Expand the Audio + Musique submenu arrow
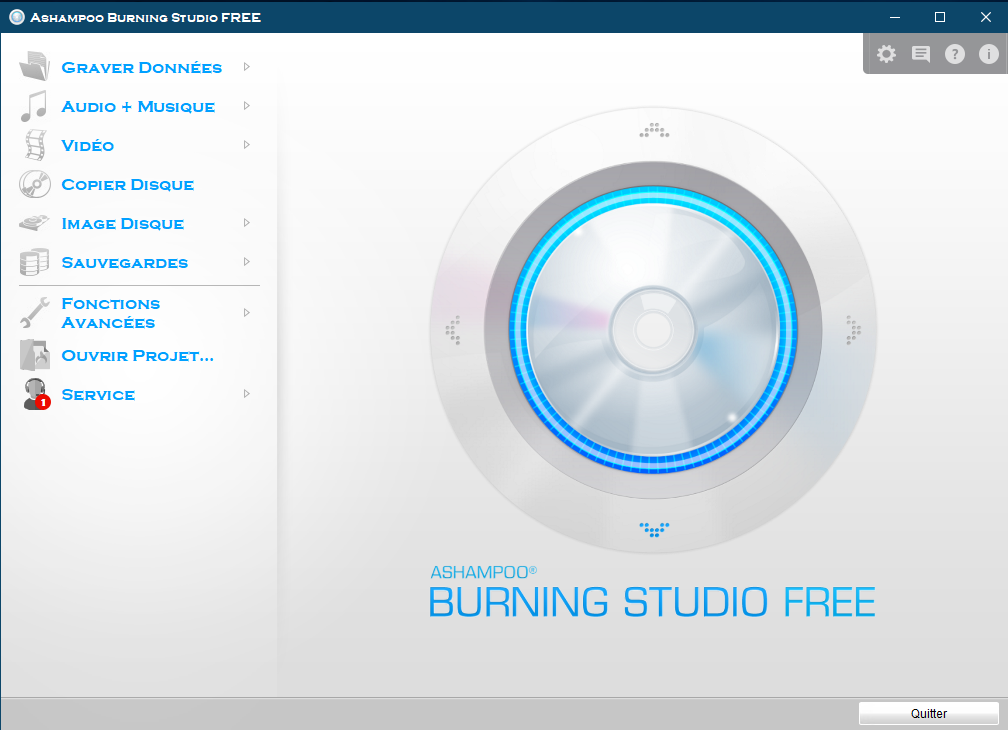 246,106
